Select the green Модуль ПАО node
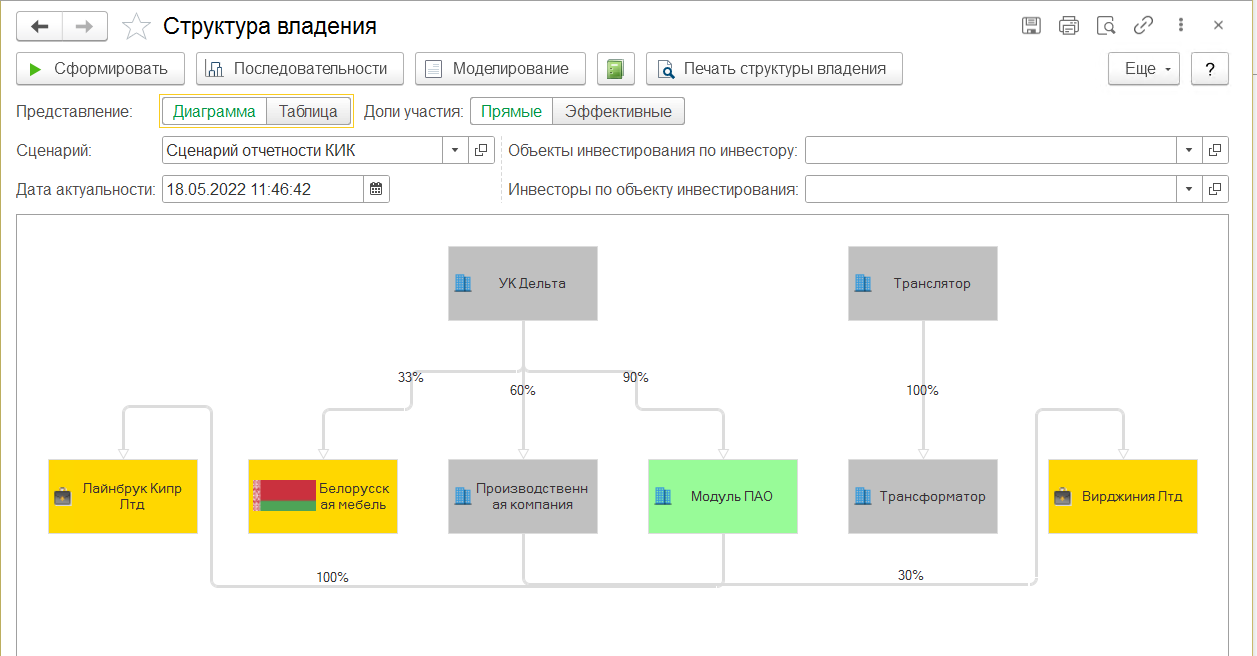The width and height of the screenshot is (1257, 656). tap(723, 496)
